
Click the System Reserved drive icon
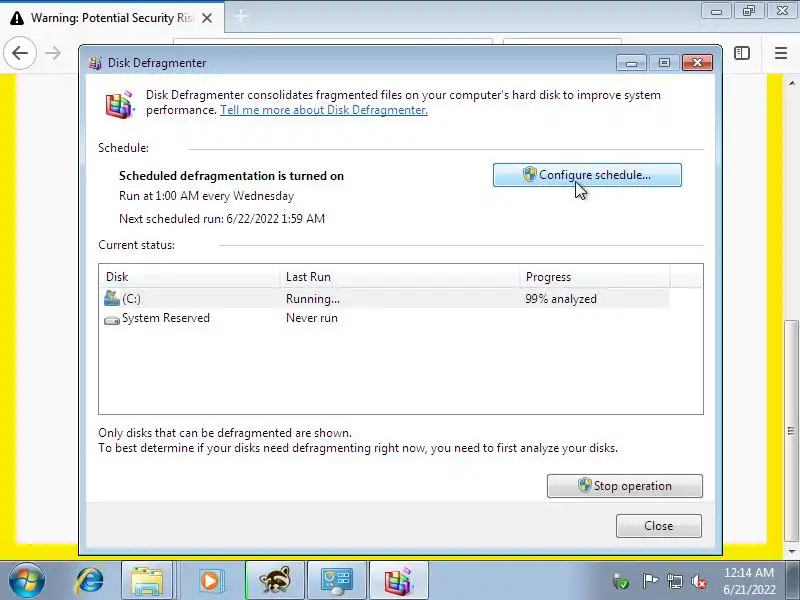pyautogui.click(x=111, y=320)
